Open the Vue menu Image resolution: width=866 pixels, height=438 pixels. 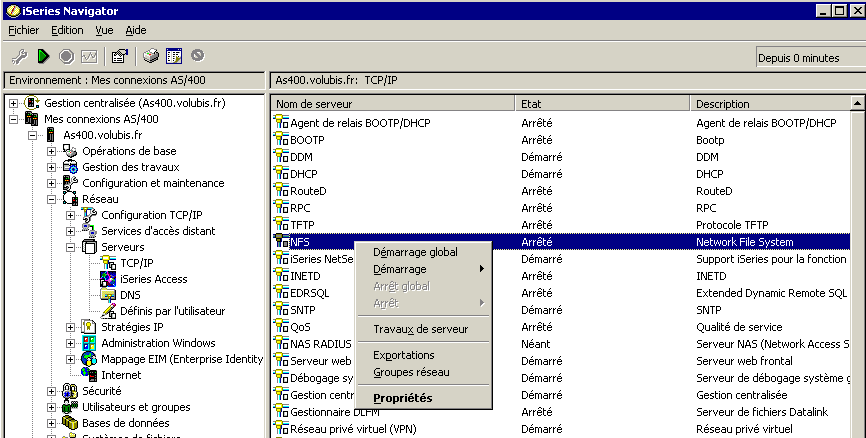(104, 30)
